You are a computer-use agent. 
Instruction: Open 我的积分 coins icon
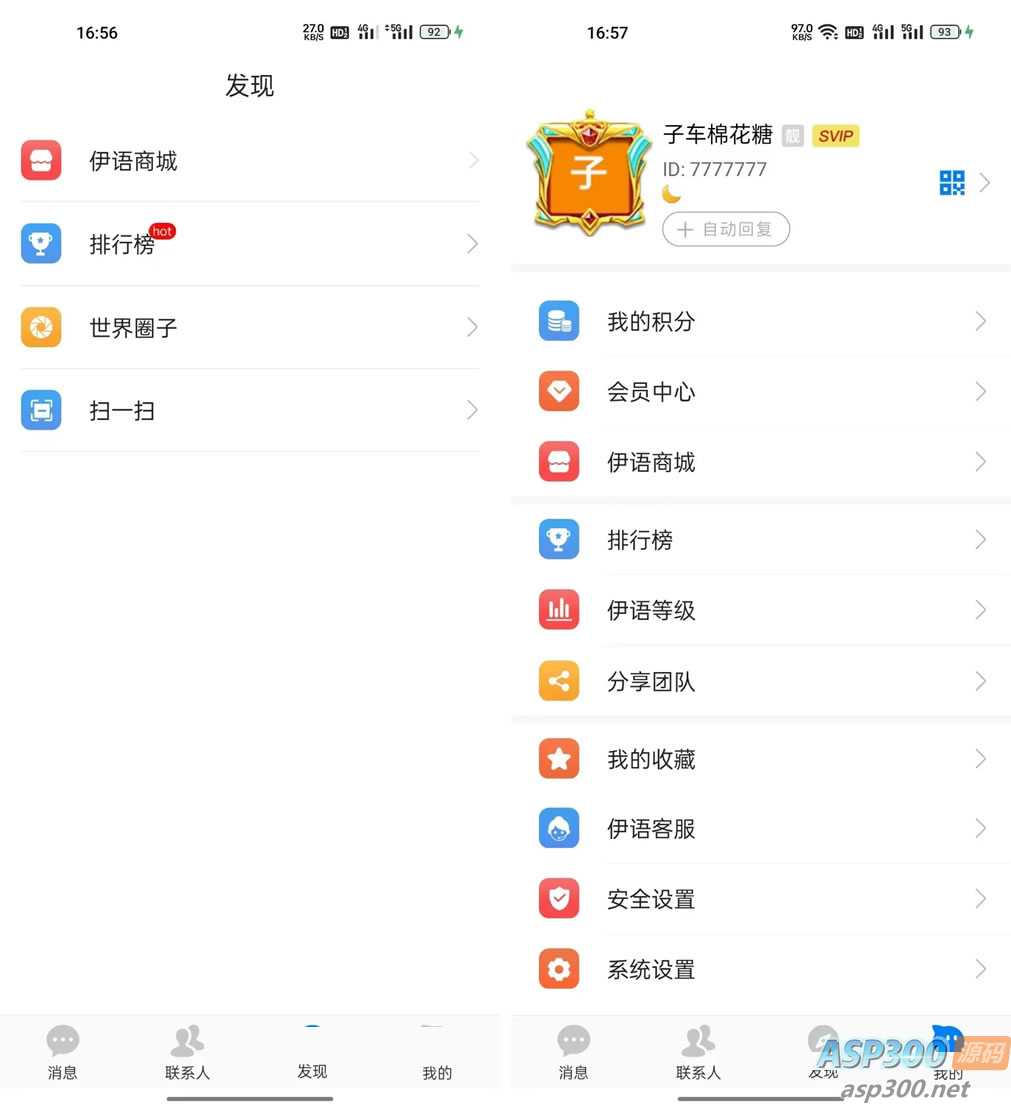pos(558,321)
